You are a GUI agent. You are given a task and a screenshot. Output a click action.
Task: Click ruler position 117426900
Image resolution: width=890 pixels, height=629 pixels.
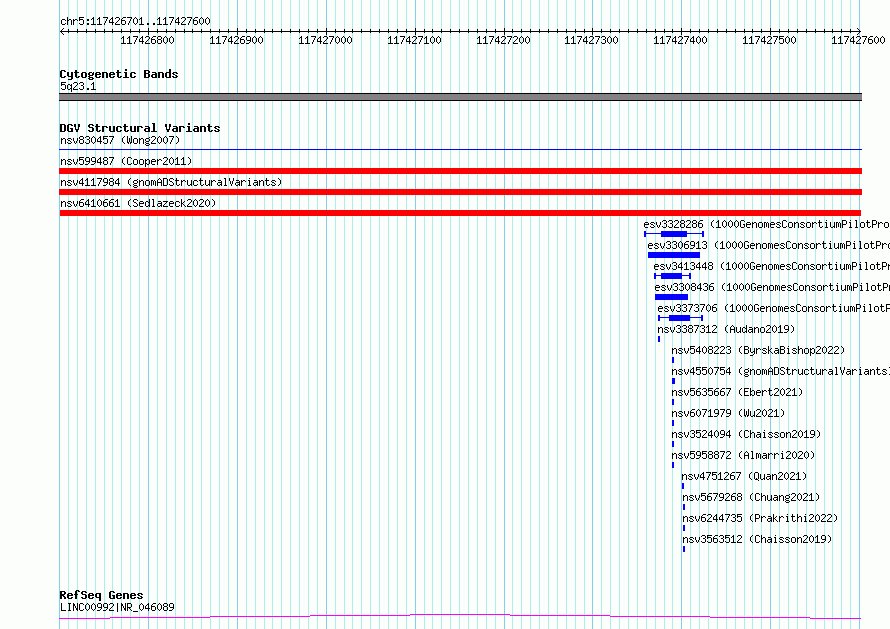click(236, 40)
